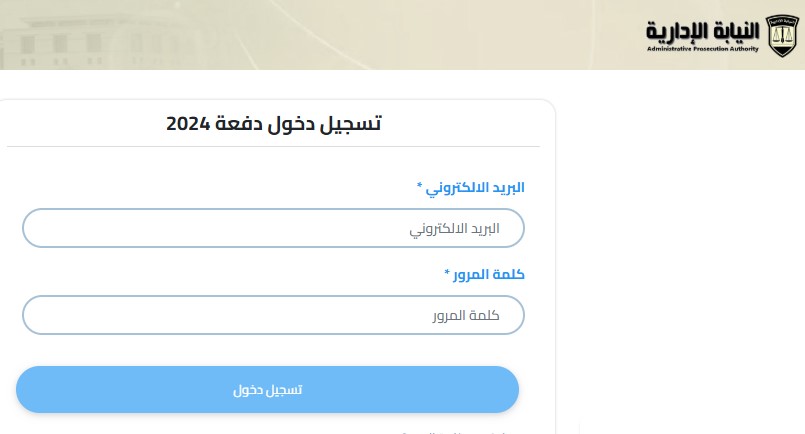Click the email field placeholder text
The image size is (805, 434).
(x=454, y=229)
